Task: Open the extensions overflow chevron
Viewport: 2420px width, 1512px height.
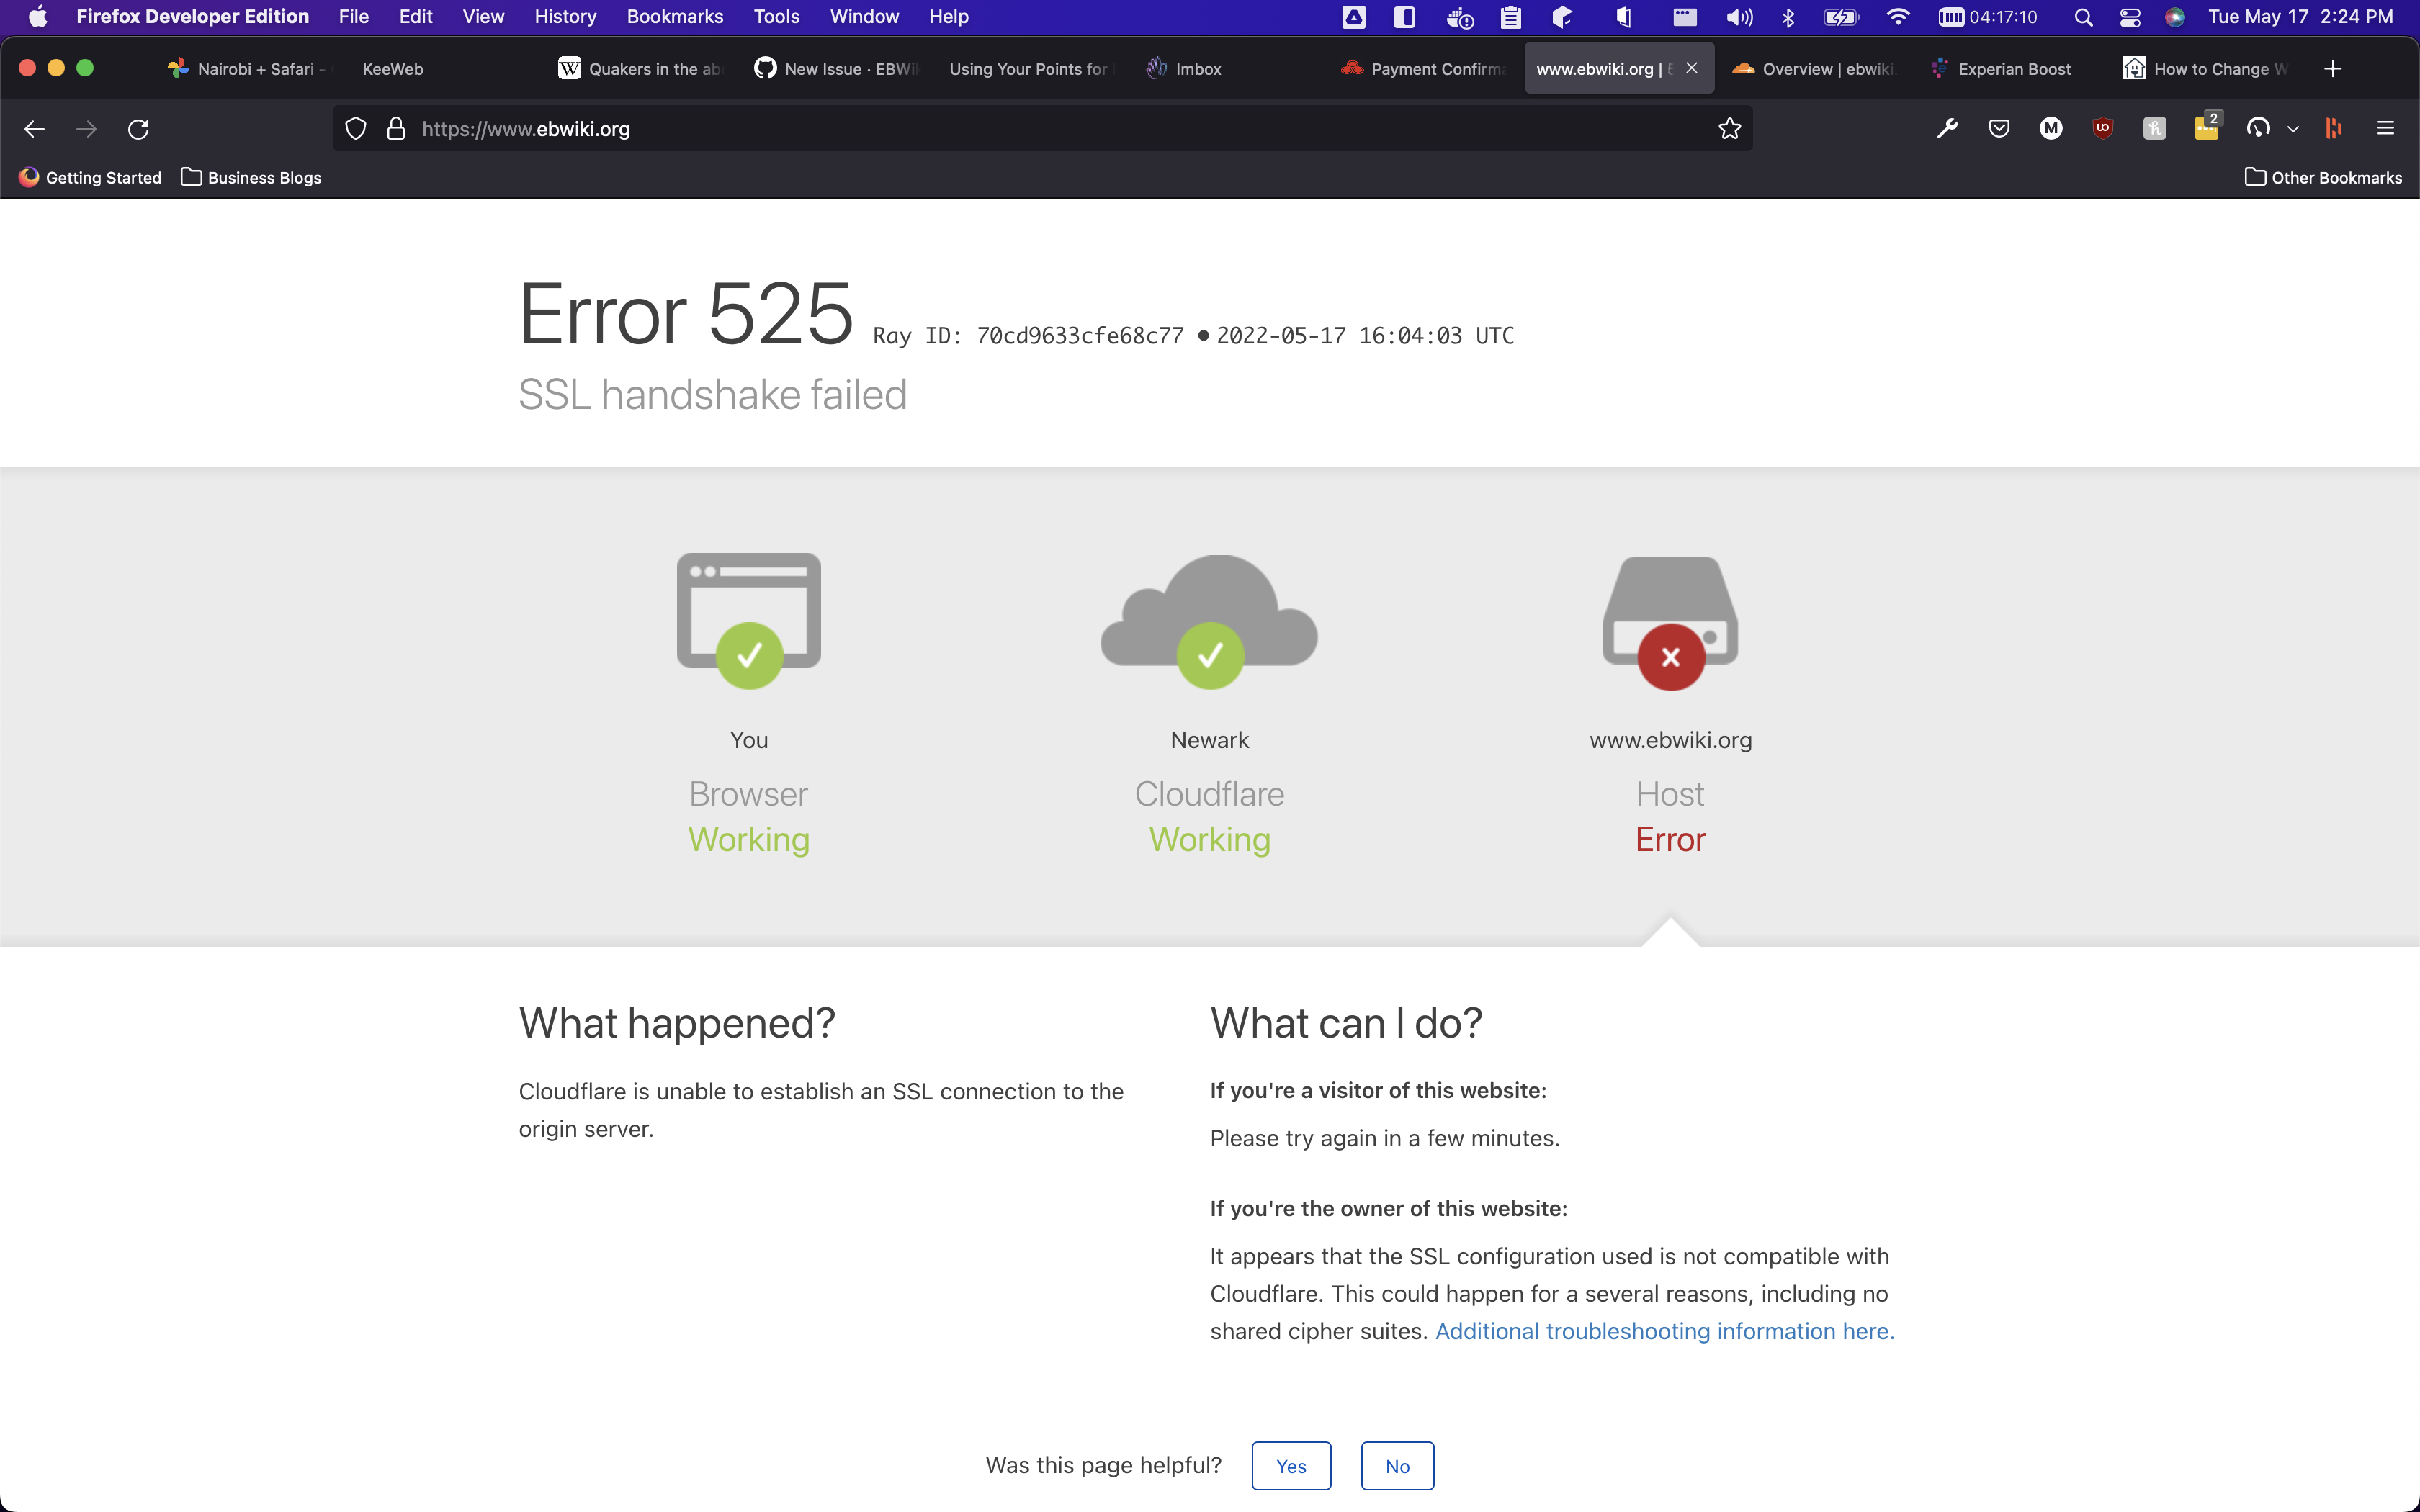Action: [2292, 128]
